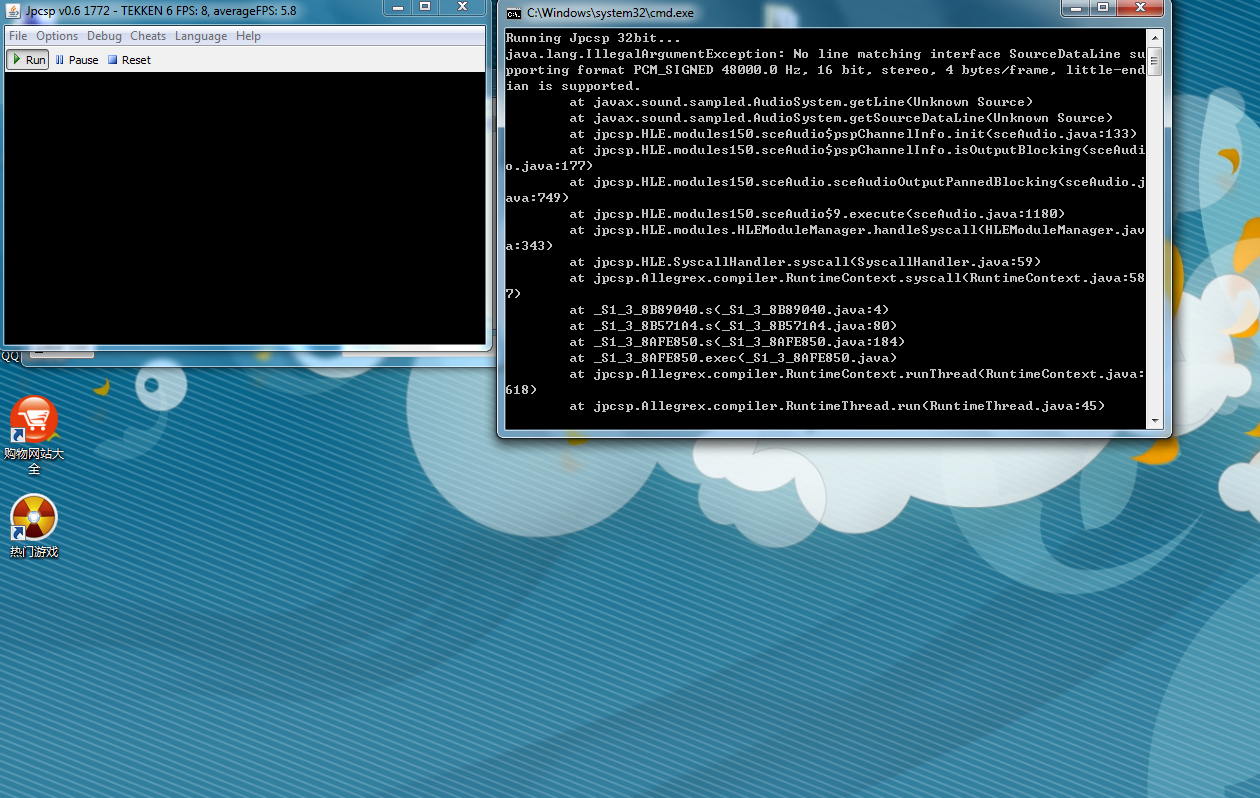Click the Jpcsp black game display area
Image resolution: width=1260 pixels, height=798 pixels.
point(245,208)
